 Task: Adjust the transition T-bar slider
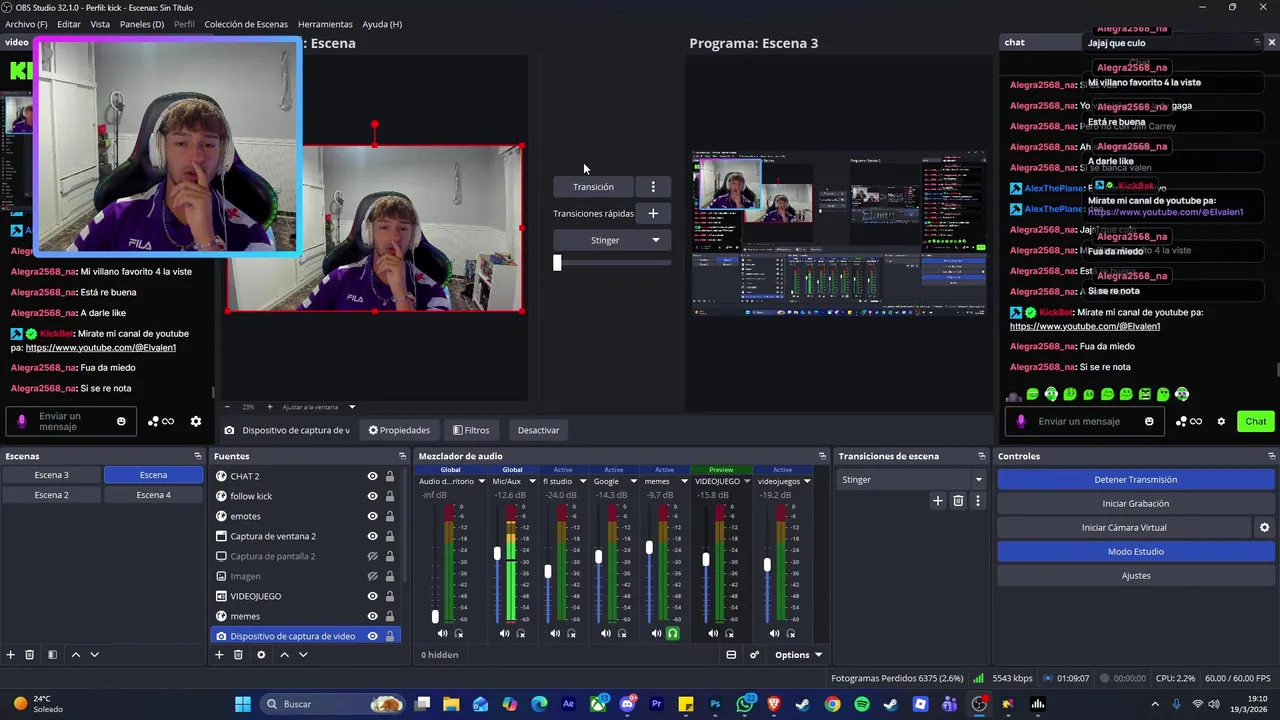click(557, 262)
